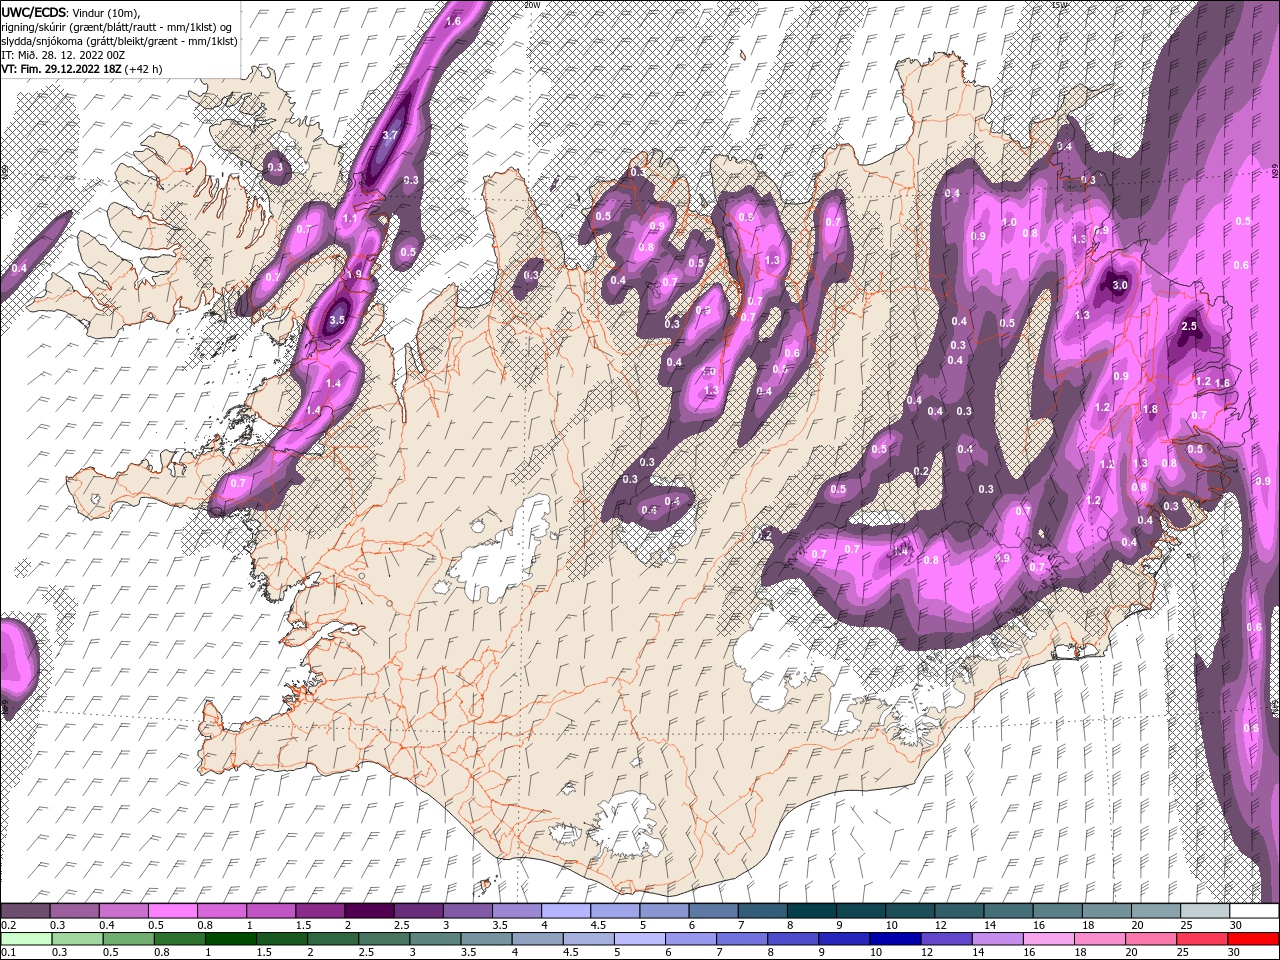This screenshot has height=960, width=1280.
Task: Pick the rain scale swatch between 7 and 8
Action: (x=744, y=939)
